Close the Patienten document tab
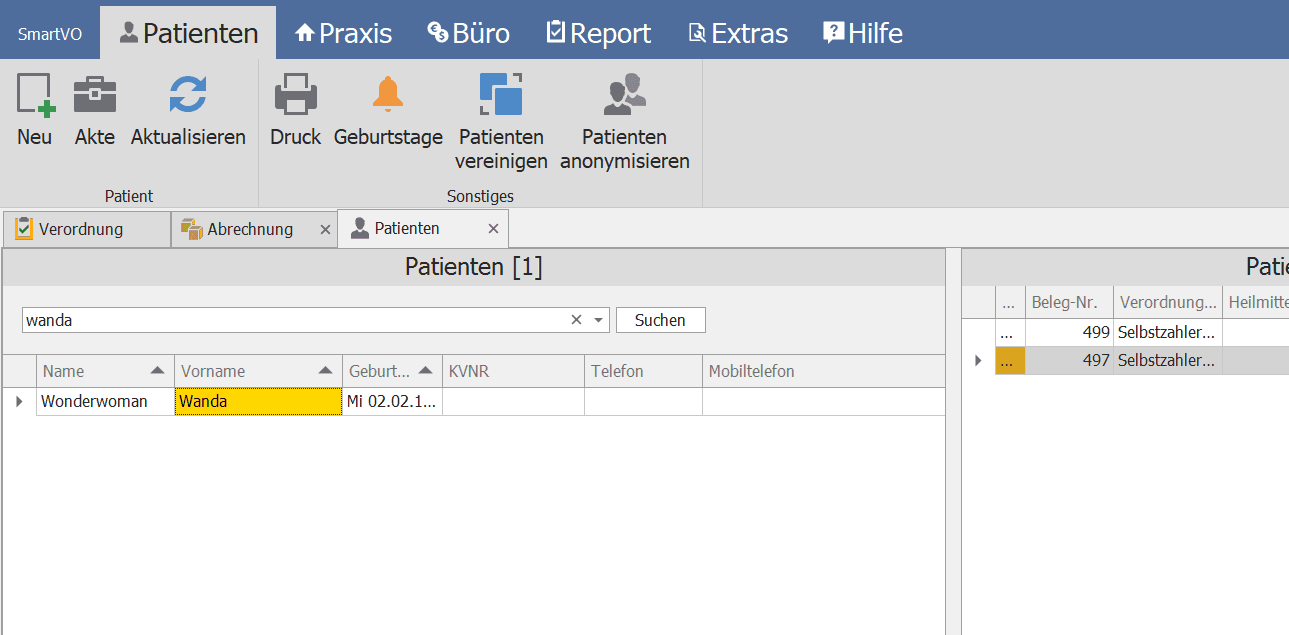This screenshot has width=1289, height=635. click(x=493, y=229)
